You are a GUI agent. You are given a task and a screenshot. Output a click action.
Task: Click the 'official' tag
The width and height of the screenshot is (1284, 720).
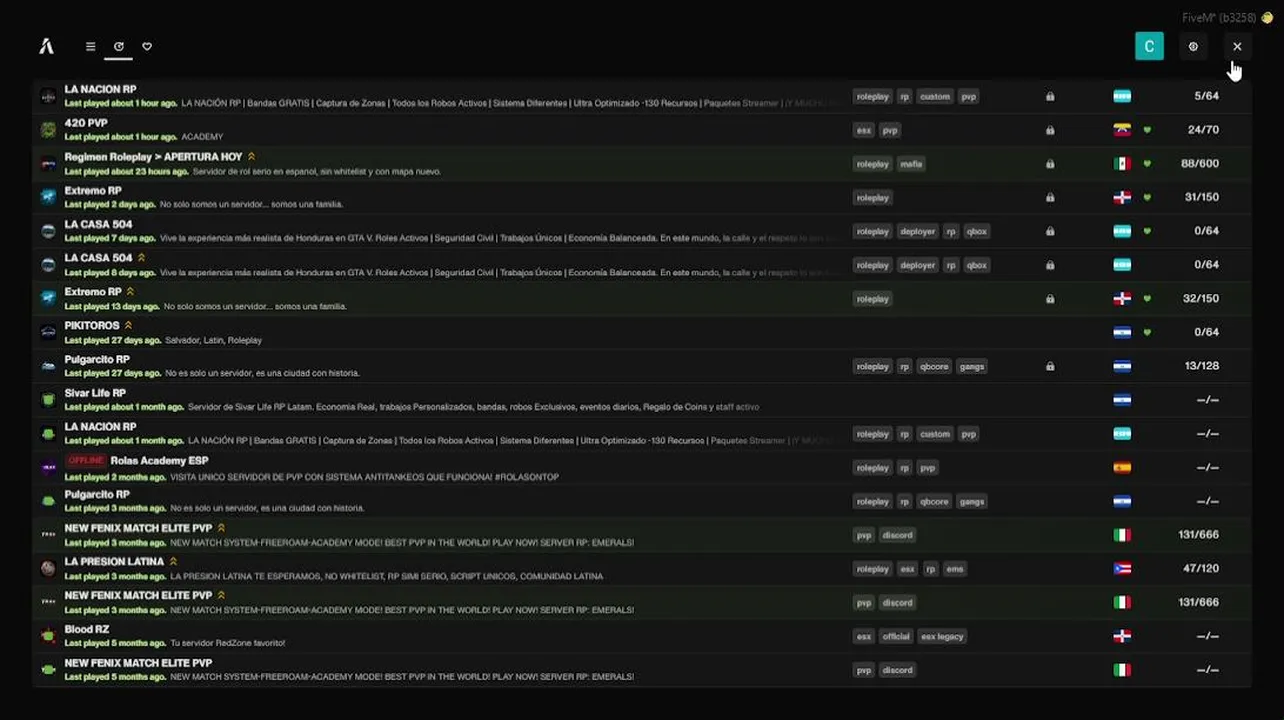pos(896,636)
